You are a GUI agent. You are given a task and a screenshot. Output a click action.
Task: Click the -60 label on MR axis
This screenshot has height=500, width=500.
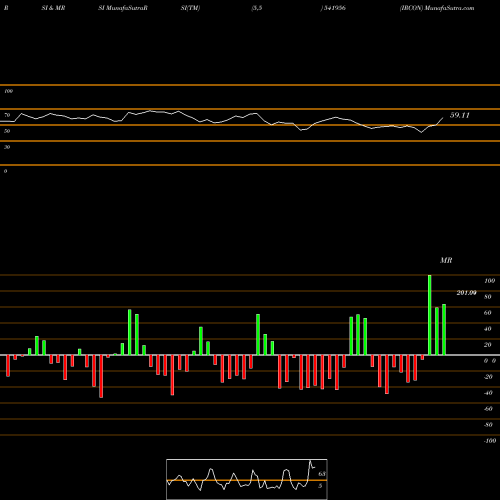point(488,409)
